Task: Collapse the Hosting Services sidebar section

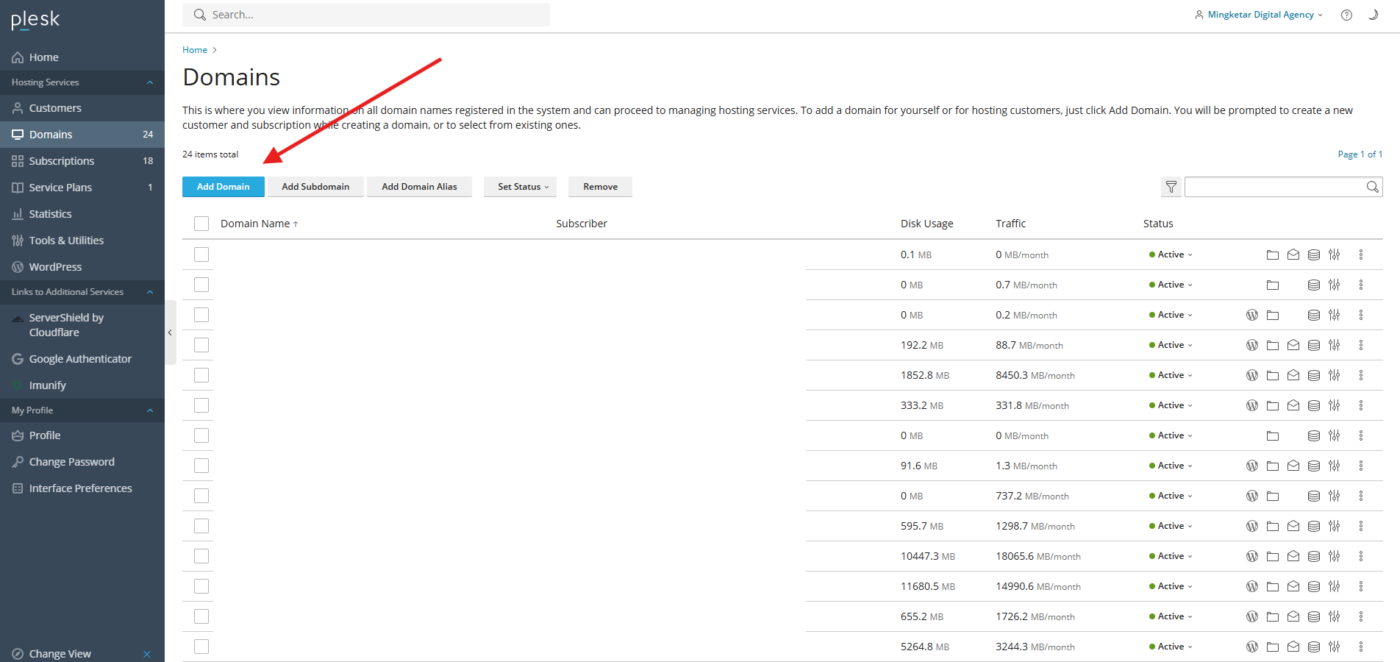Action: pyautogui.click(x=150, y=82)
